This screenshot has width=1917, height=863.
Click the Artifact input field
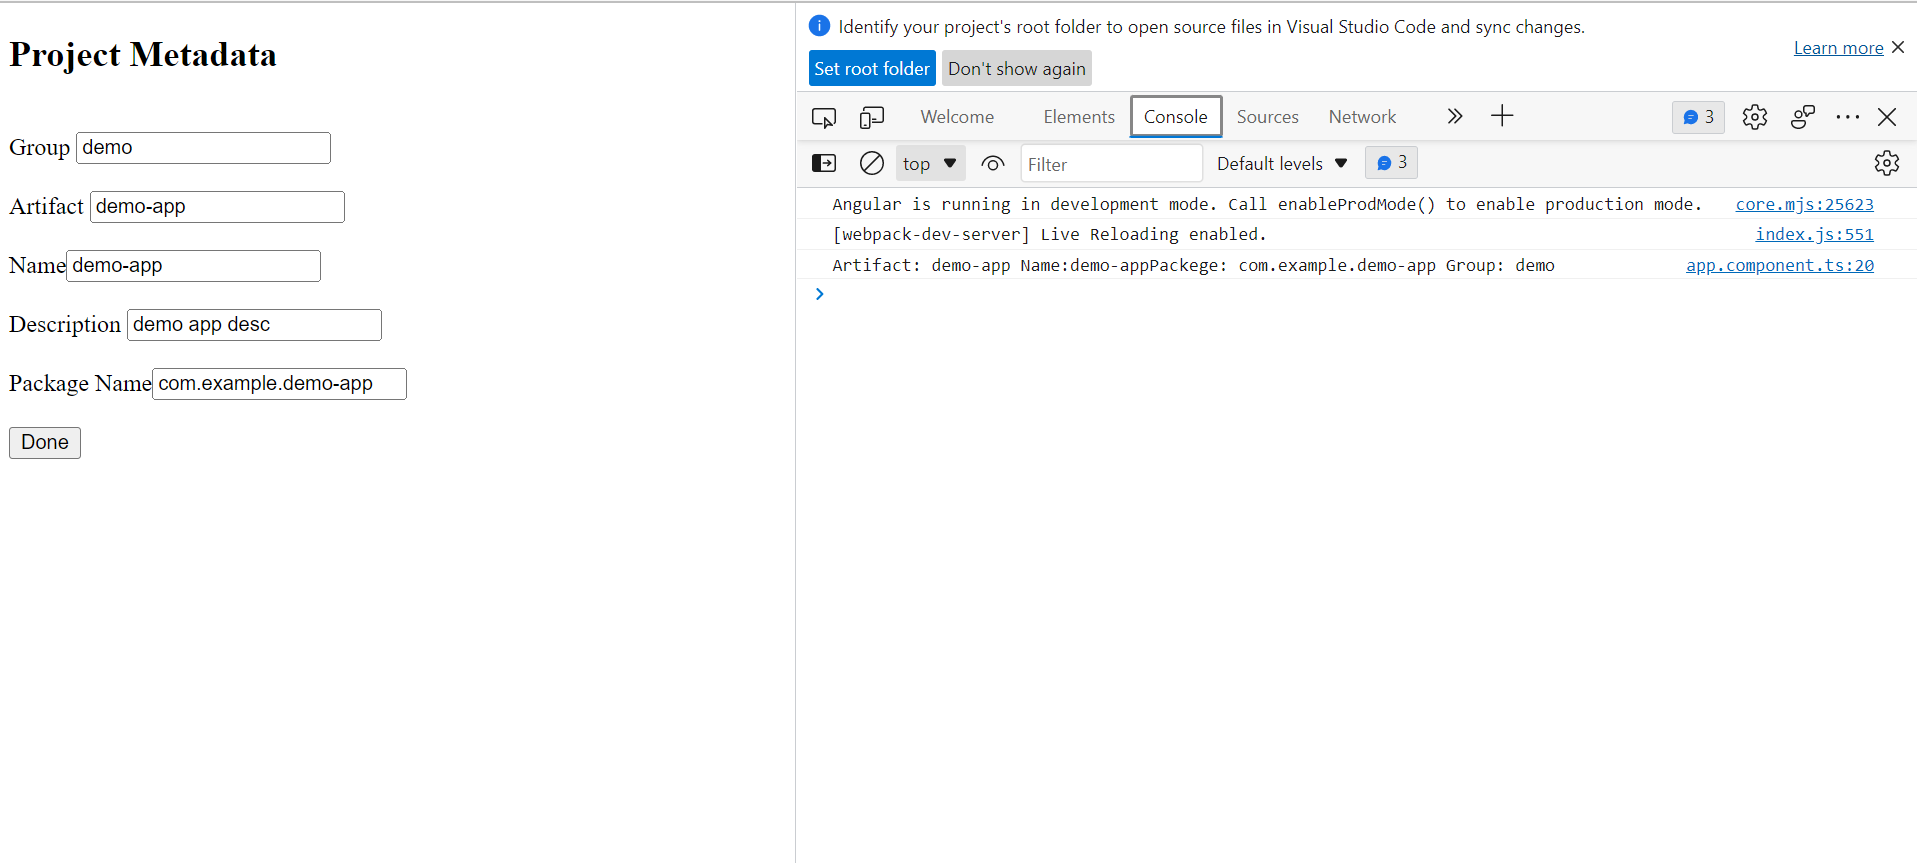tap(217, 207)
